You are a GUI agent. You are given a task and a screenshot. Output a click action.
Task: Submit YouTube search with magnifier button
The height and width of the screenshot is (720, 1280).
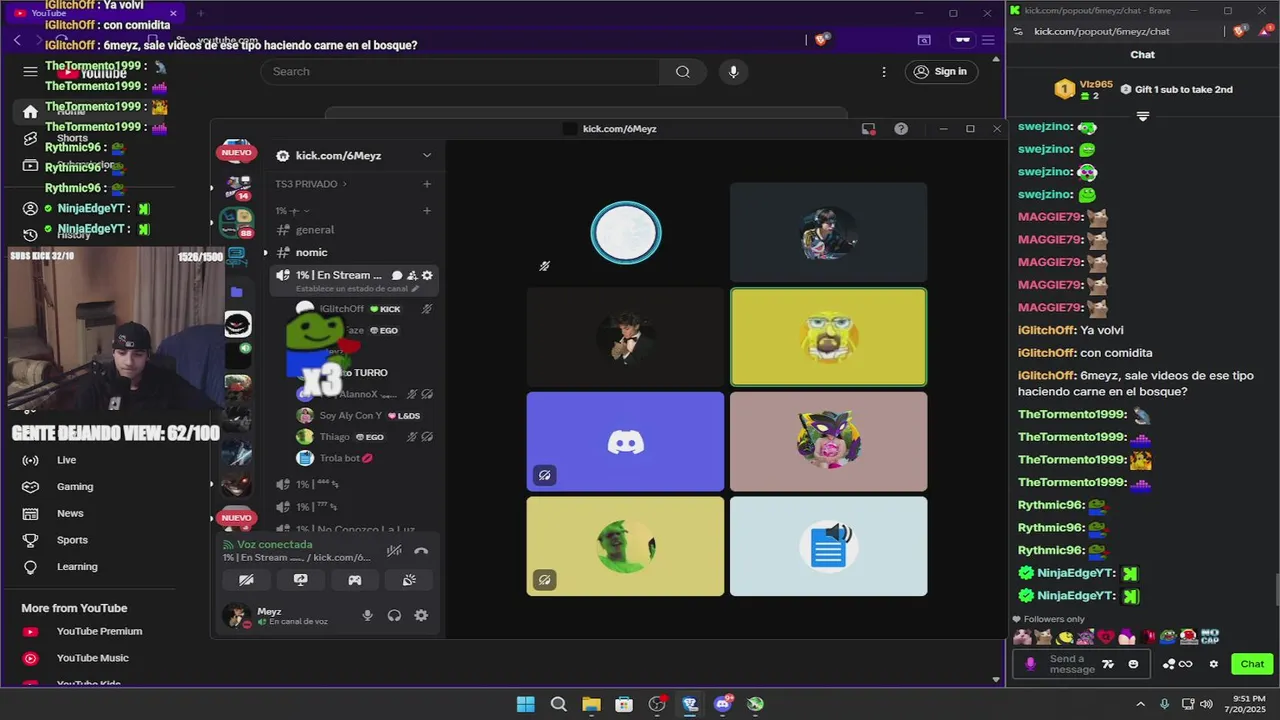click(x=683, y=72)
